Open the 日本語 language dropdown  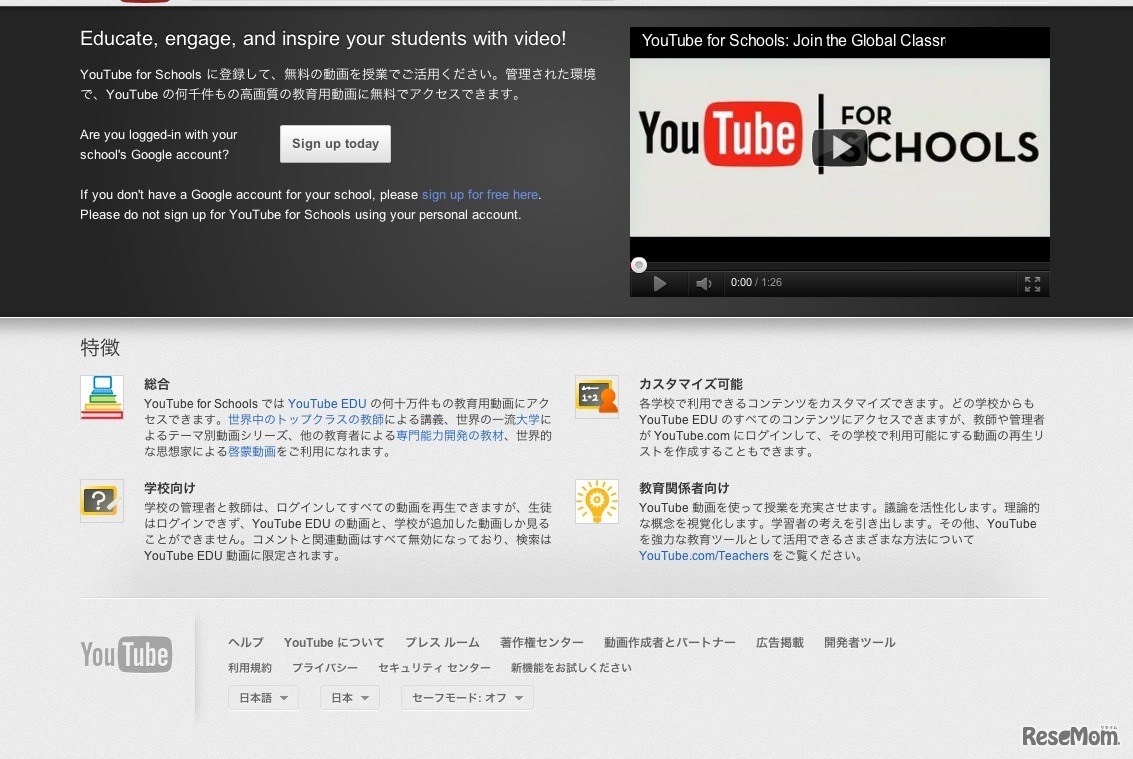click(263, 698)
